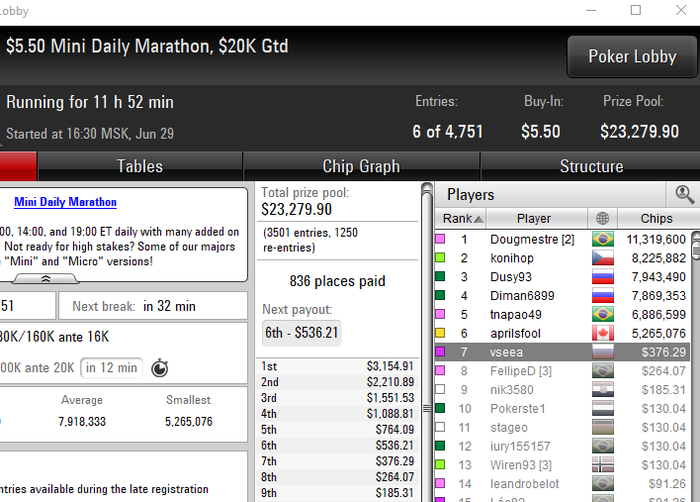The image size is (700, 502).
Task: Click the globe country column header
Action: [602, 218]
